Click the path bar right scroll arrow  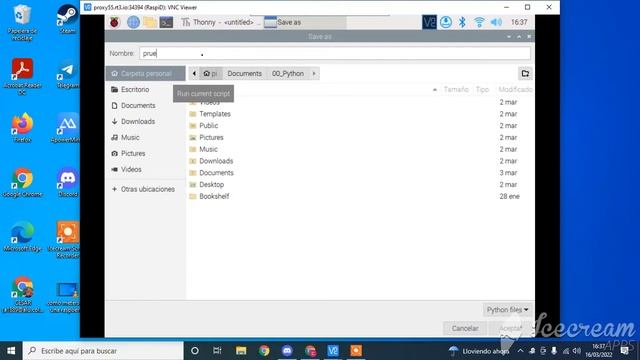[x=314, y=73]
